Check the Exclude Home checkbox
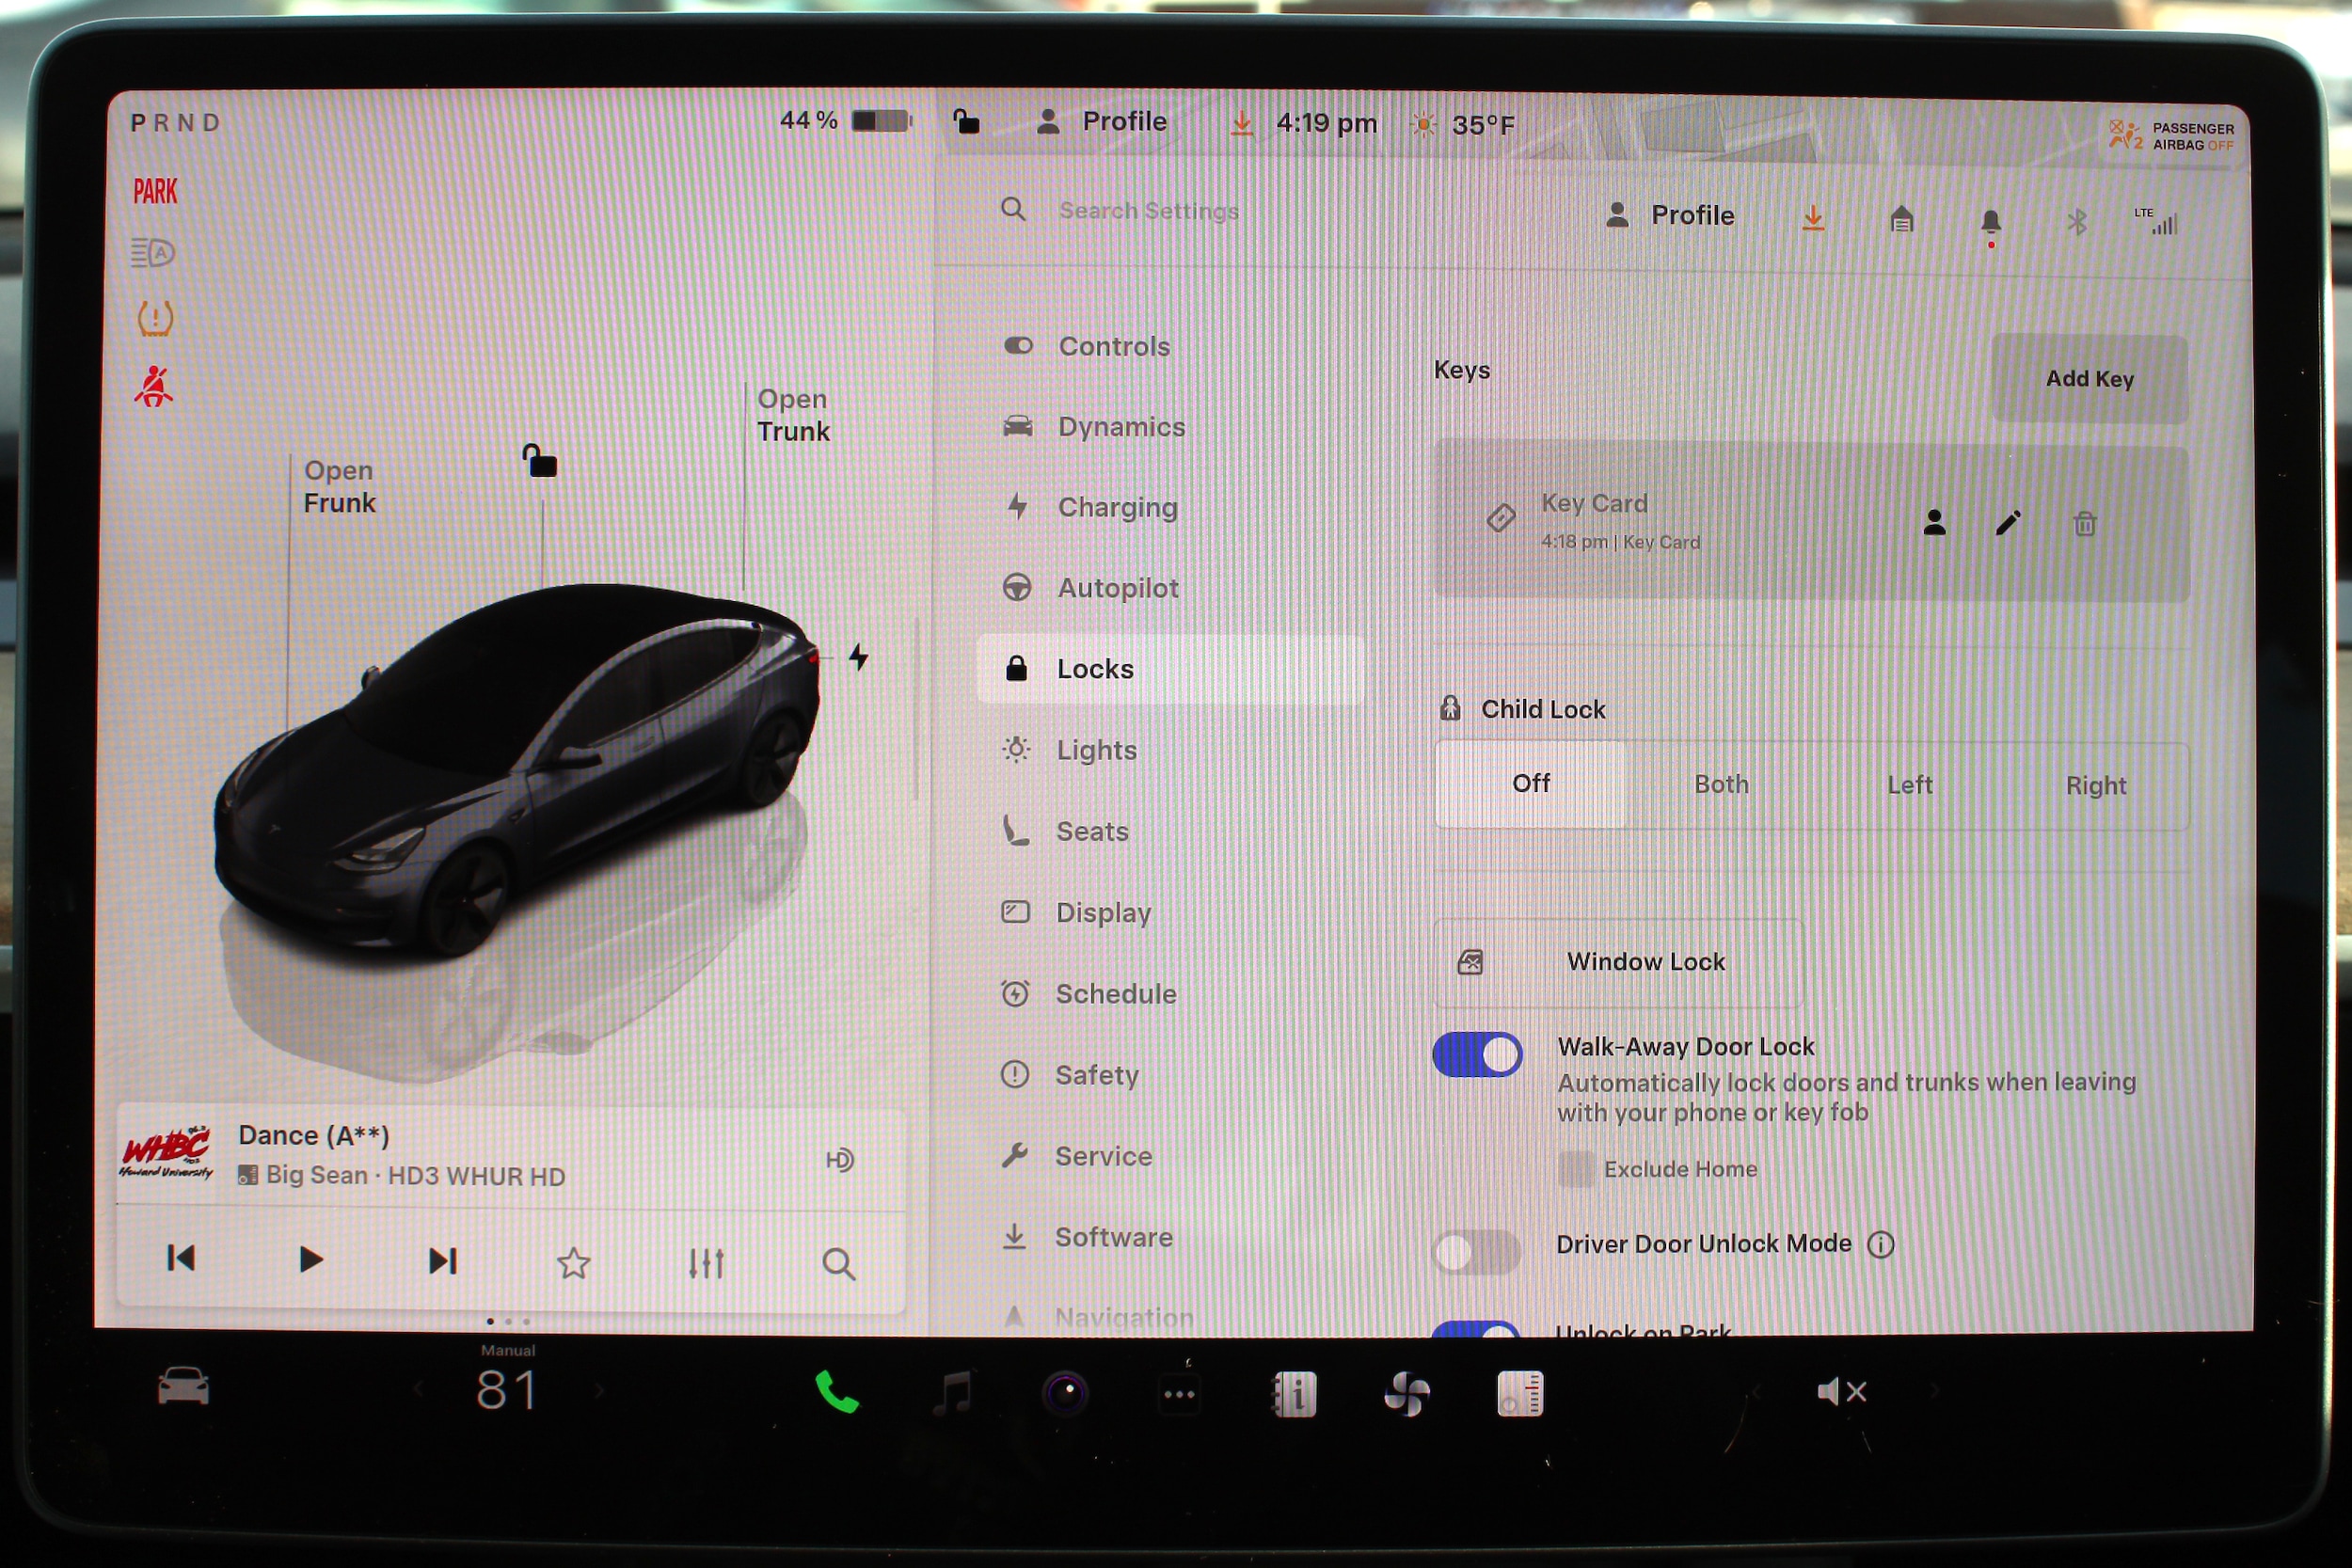Viewport: 2352px width, 1568px height. (1576, 1169)
